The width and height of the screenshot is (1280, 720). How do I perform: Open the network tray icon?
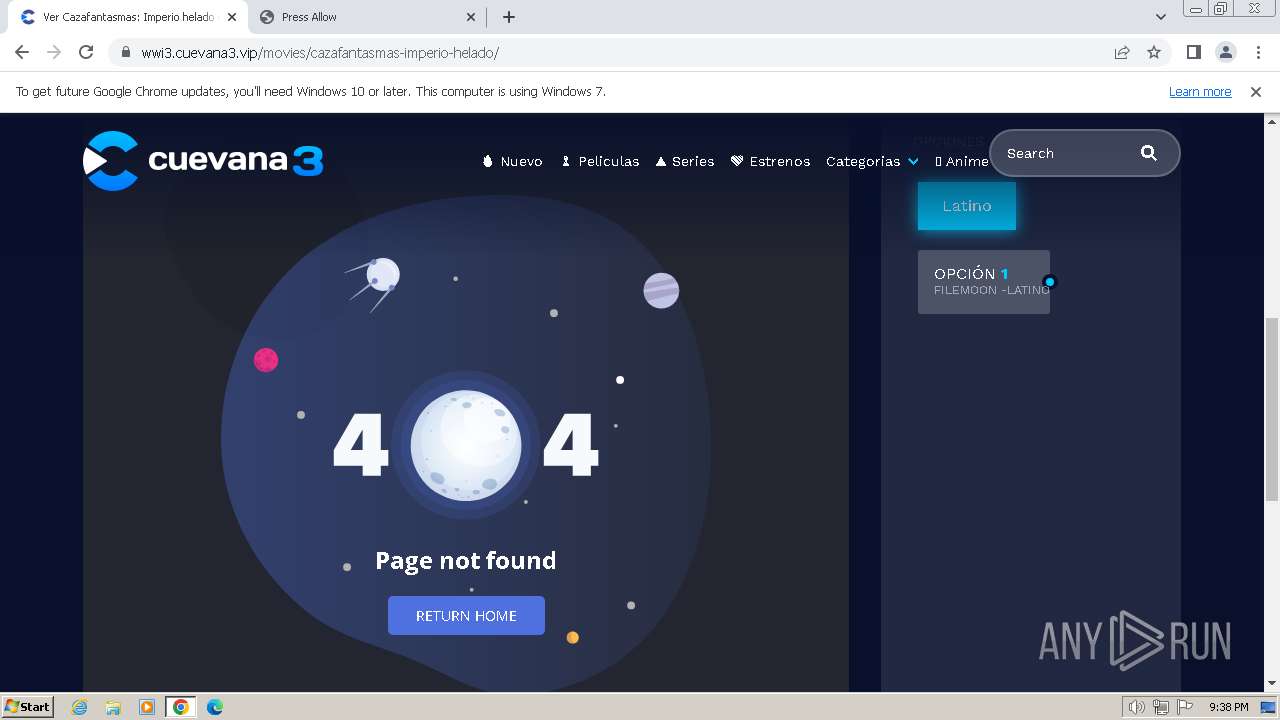coord(1161,707)
